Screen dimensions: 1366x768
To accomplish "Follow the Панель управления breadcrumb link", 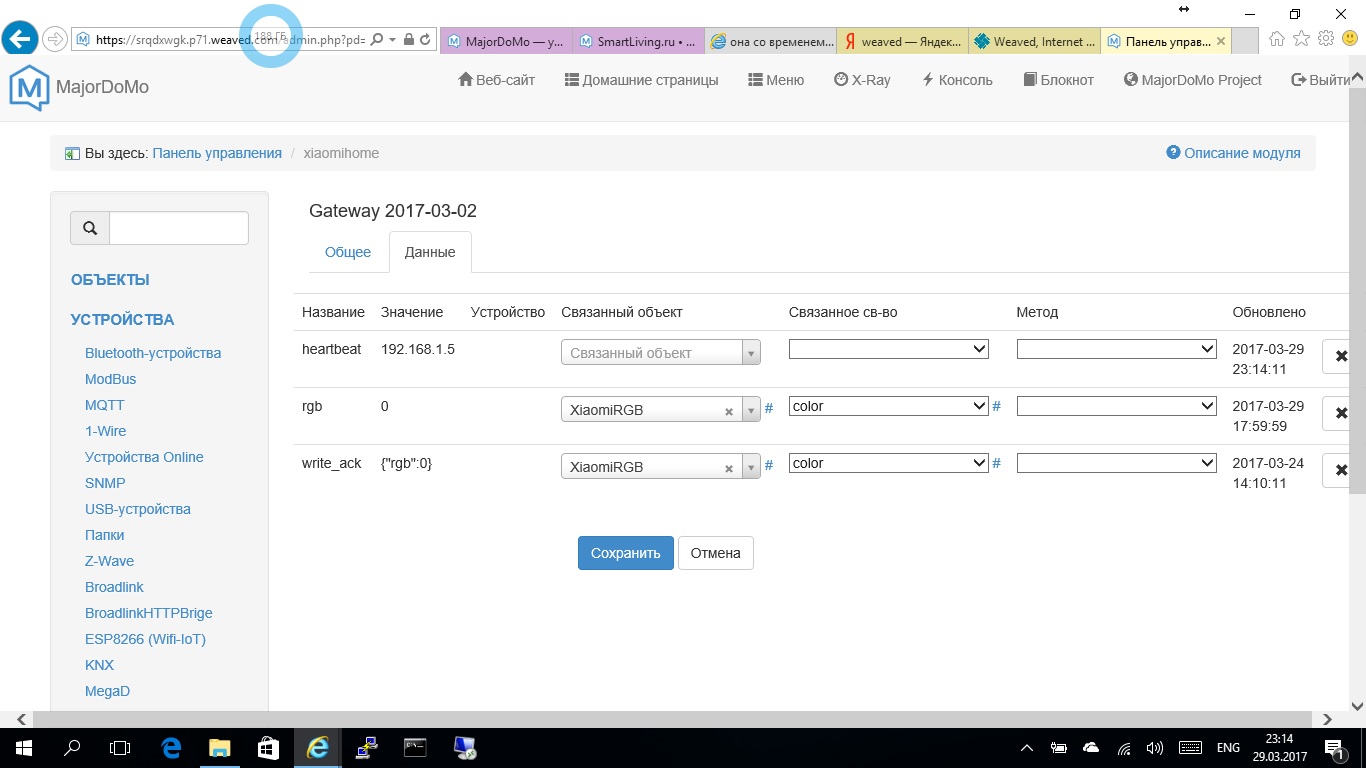I will pos(217,153).
